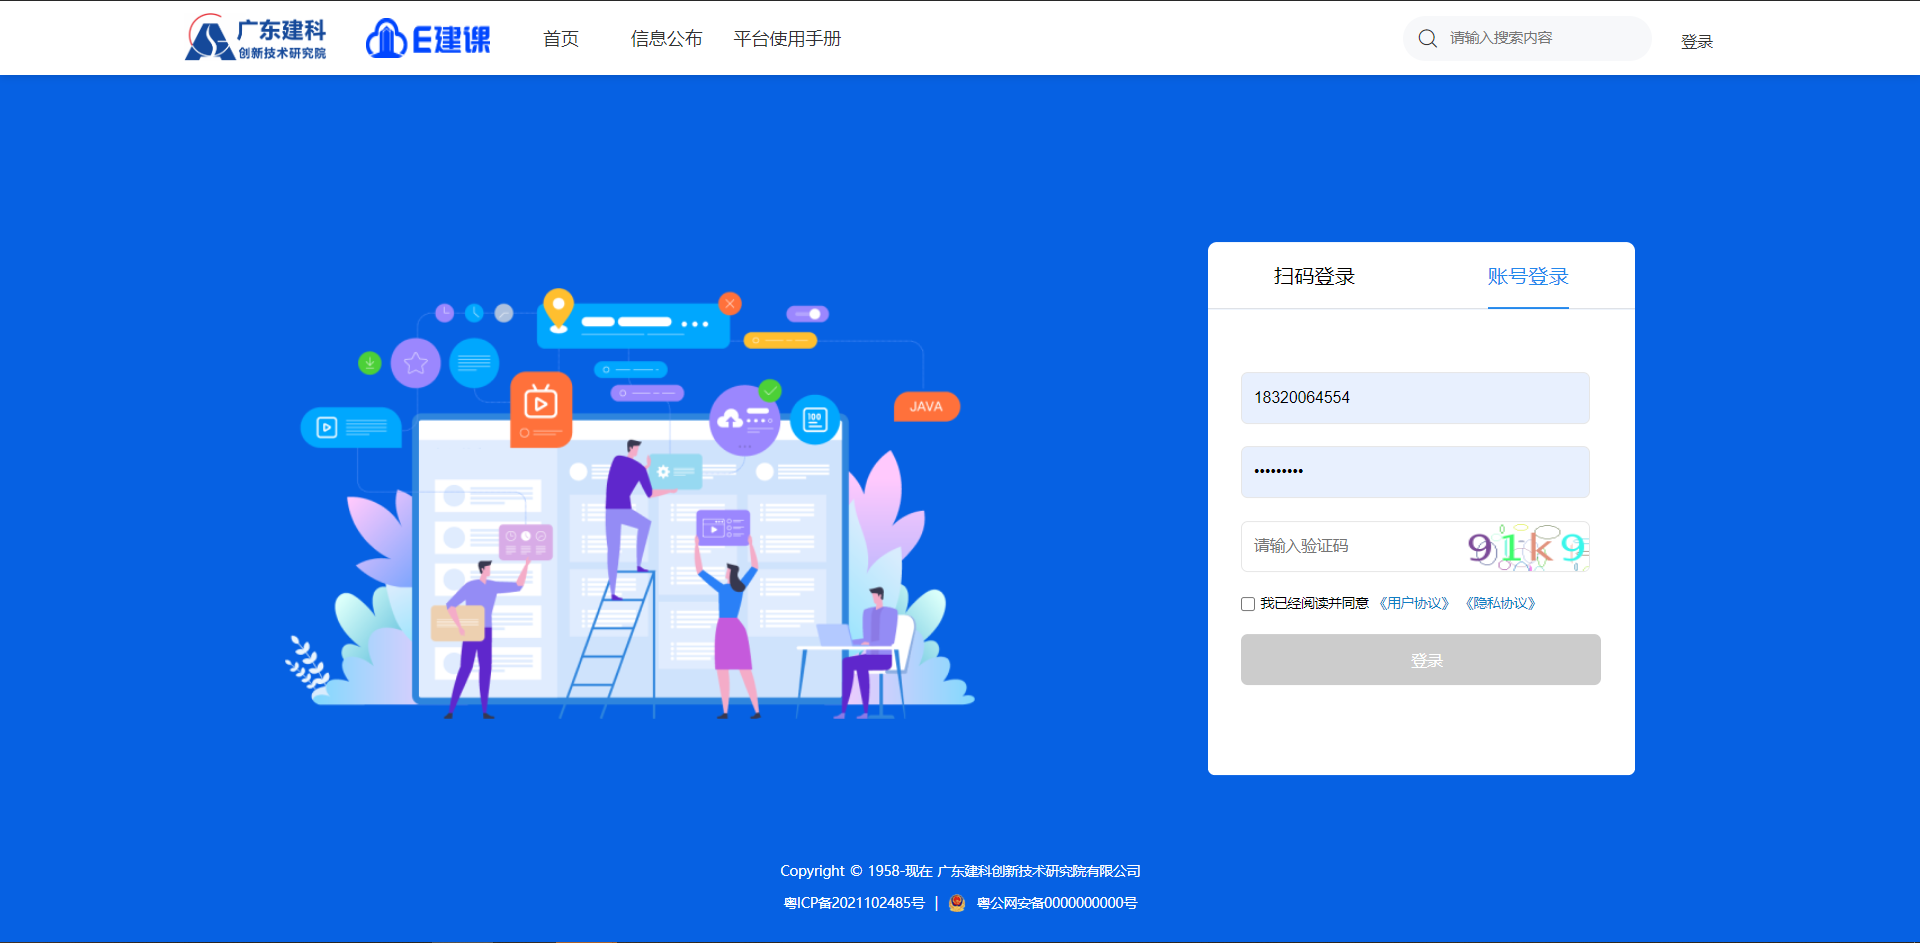Click the orange JAVA badge in illustration
Screen dimensions: 1920x943
point(926,407)
